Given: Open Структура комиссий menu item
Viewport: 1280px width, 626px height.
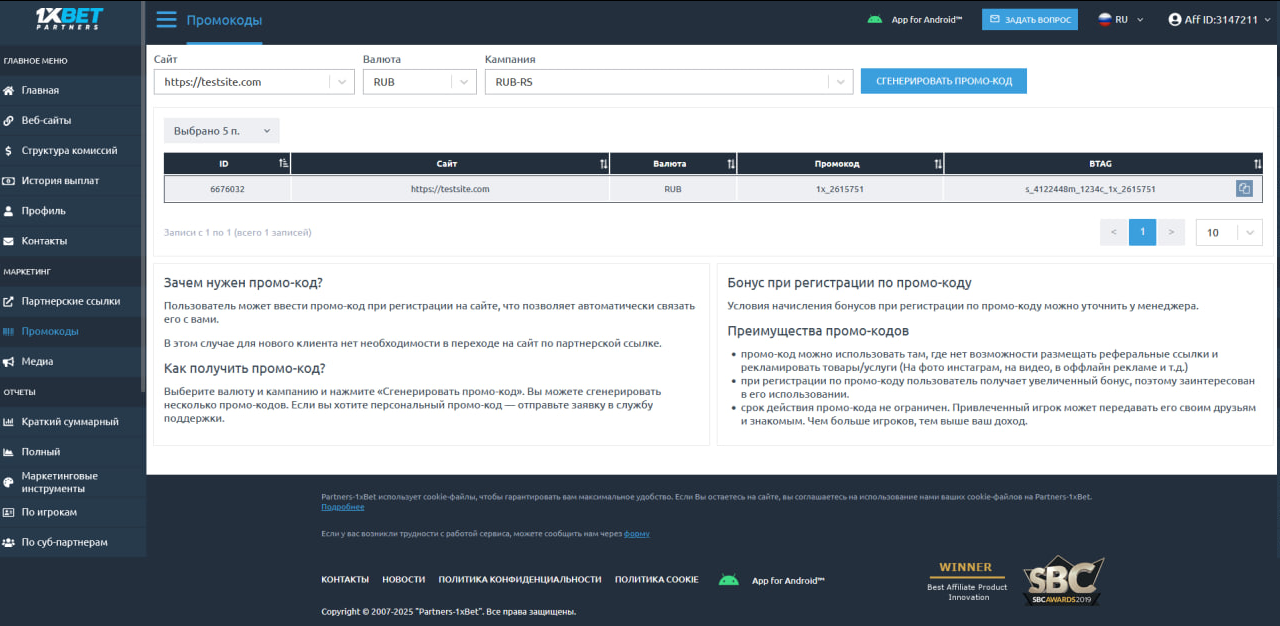Looking at the screenshot, I should [69, 151].
